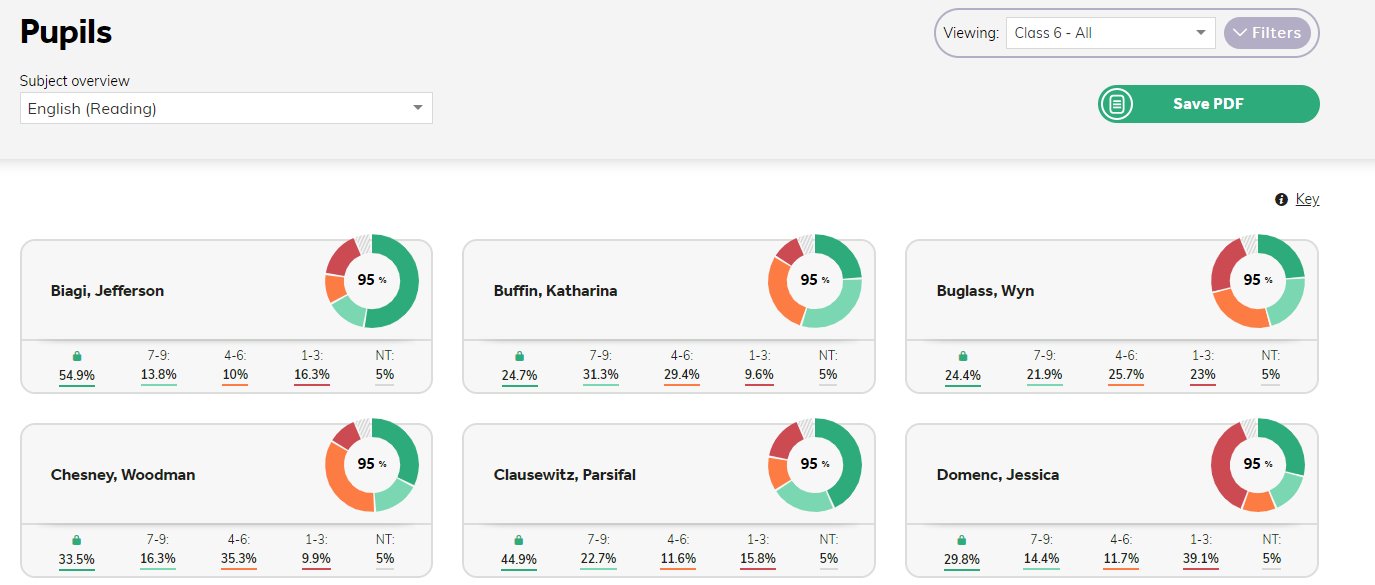Click the 7-9 score 31.3% for Buffin
Screen dimensions: 1375x585
point(601,375)
